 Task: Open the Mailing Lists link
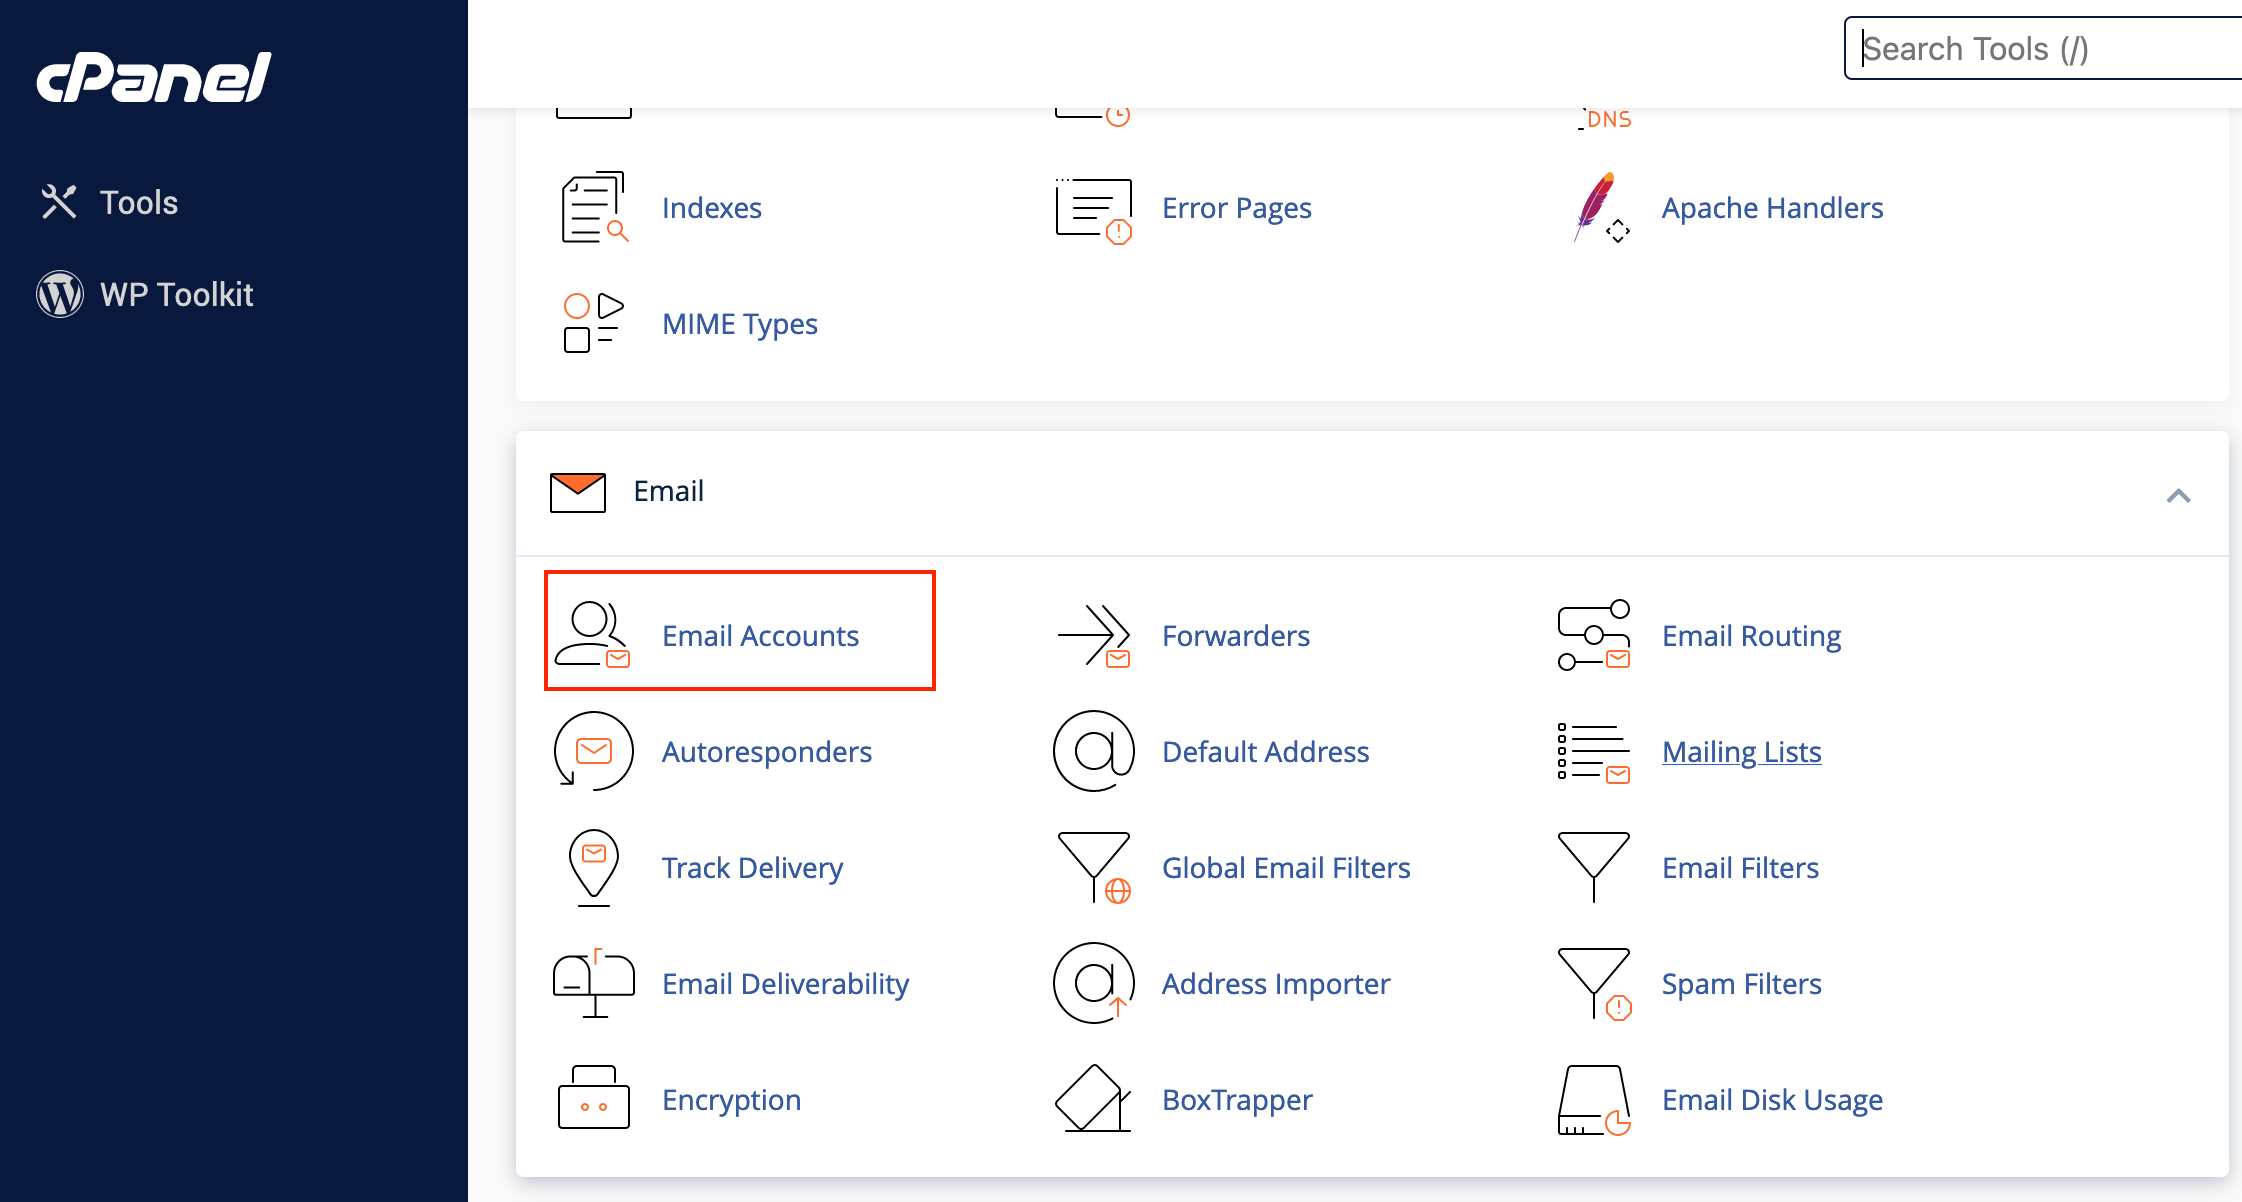click(x=1741, y=752)
